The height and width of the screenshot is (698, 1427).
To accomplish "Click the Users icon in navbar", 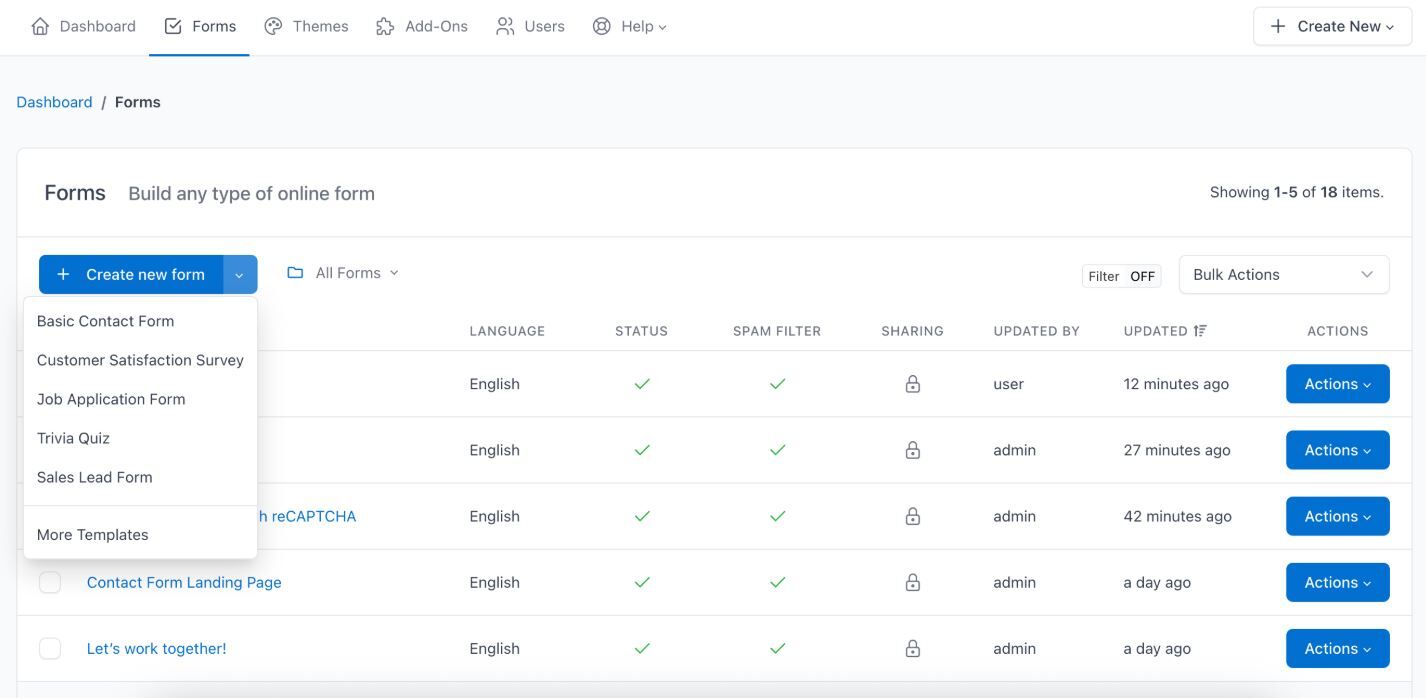I will pyautogui.click(x=505, y=27).
